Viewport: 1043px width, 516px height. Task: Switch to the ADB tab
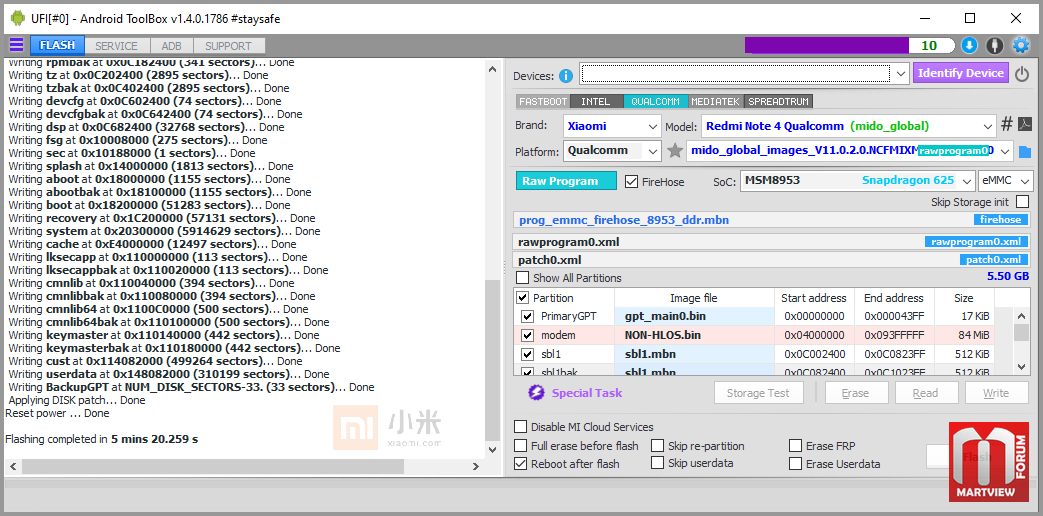(171, 46)
